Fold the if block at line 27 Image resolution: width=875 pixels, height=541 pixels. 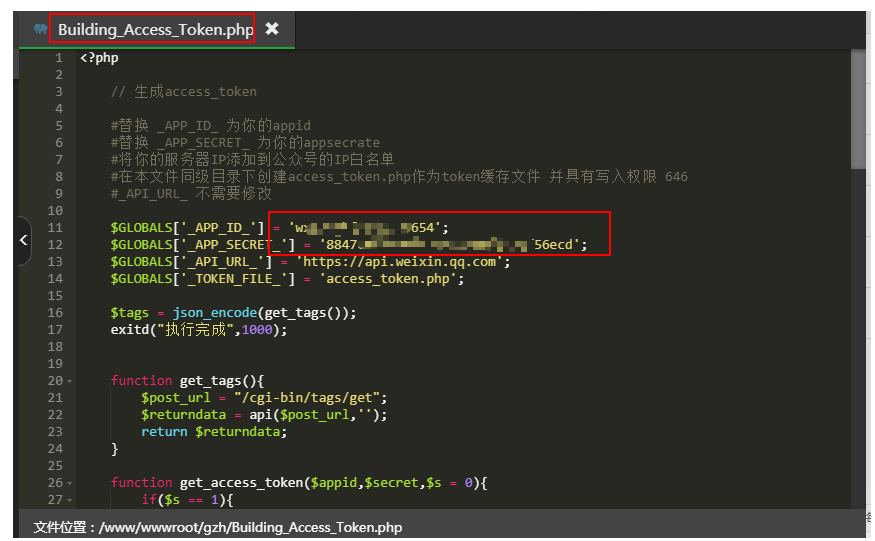(x=69, y=500)
